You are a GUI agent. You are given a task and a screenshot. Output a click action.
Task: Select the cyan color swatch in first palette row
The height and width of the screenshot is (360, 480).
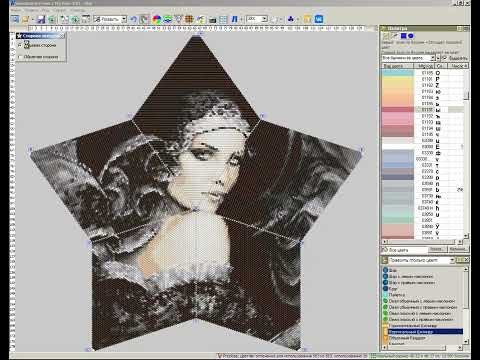pos(398,73)
